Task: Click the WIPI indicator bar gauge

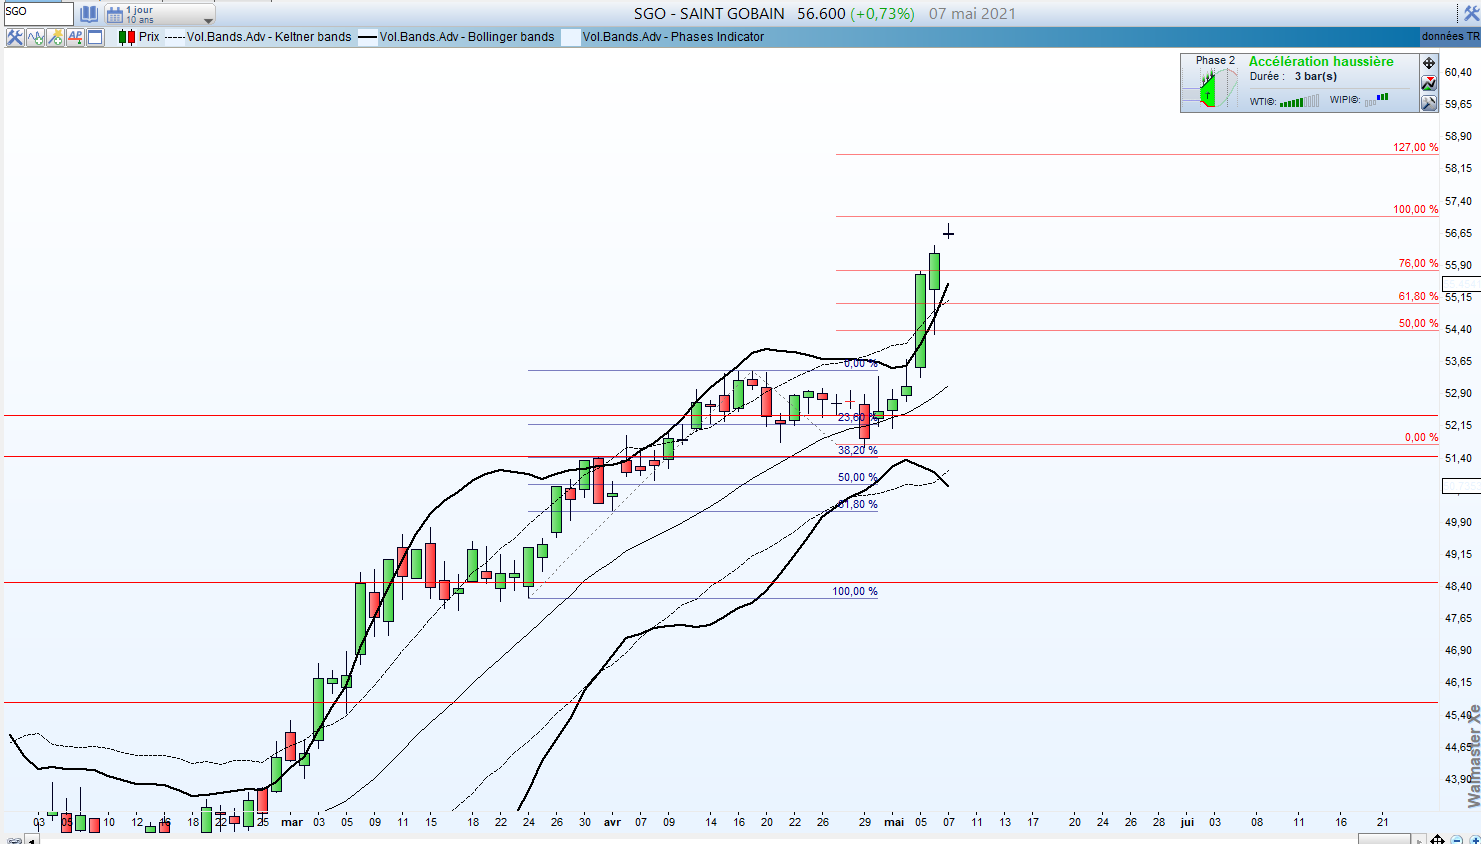Action: [x=1377, y=99]
